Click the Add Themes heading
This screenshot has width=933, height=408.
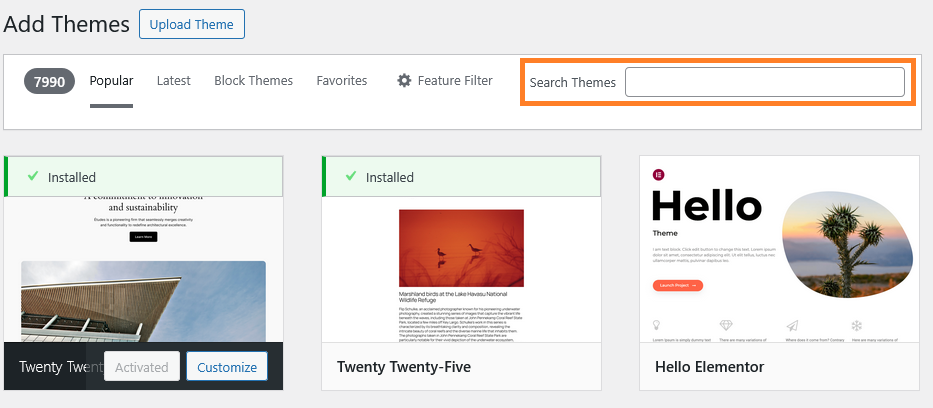click(x=67, y=24)
